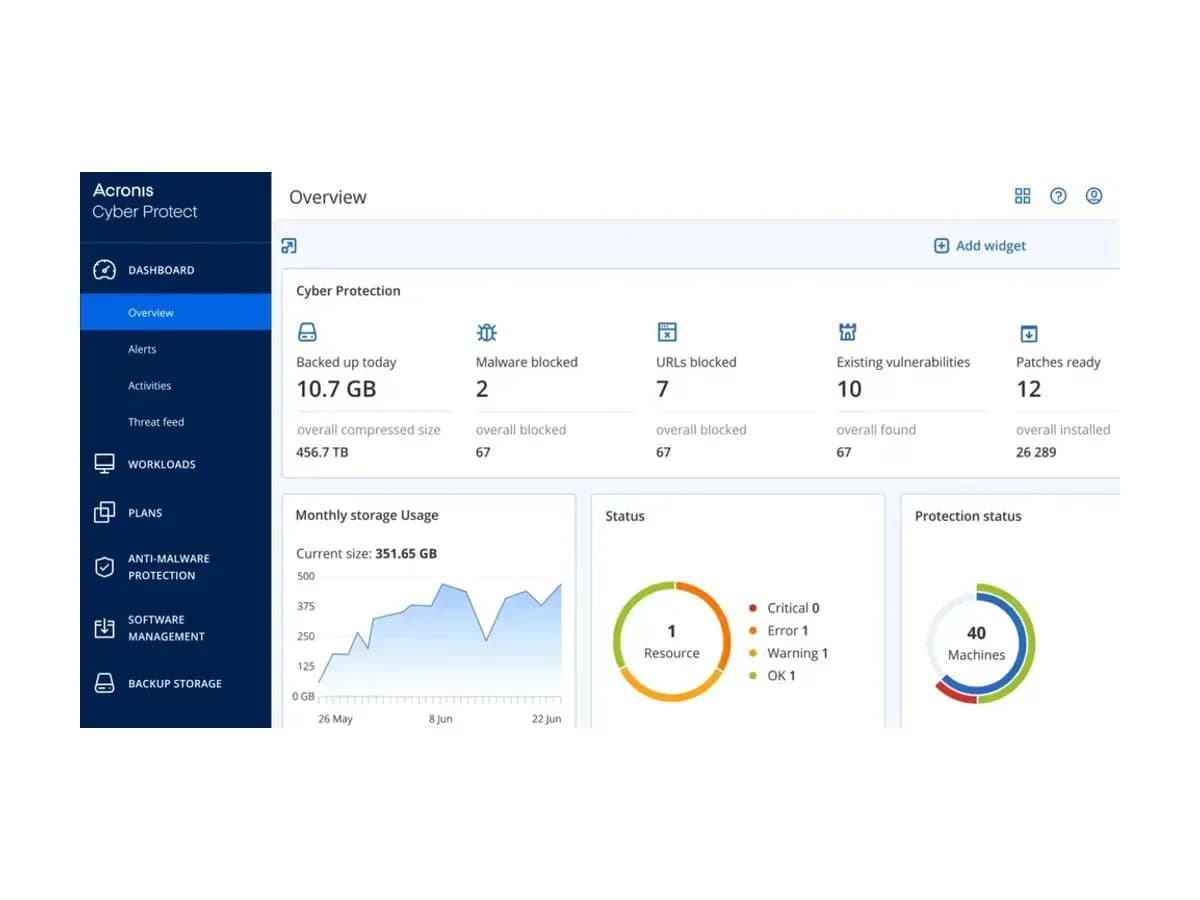
Task: Click the Malware blocked bug icon
Action: tap(487, 332)
